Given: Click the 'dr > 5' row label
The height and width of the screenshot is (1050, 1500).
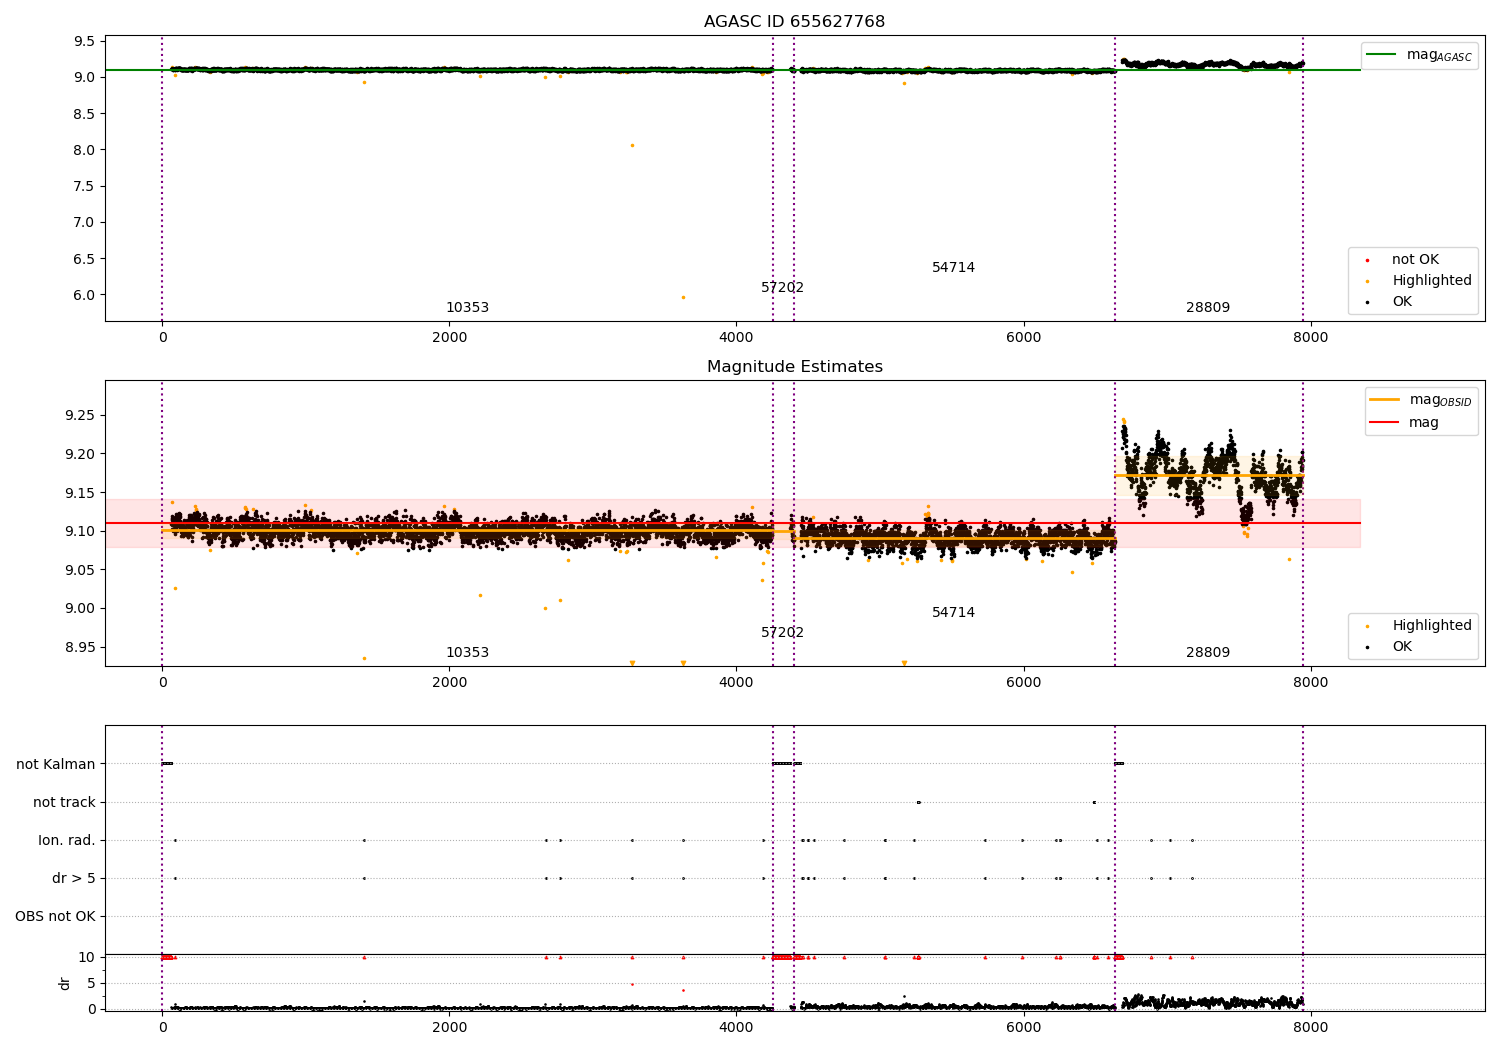Looking at the screenshot, I should 74,878.
